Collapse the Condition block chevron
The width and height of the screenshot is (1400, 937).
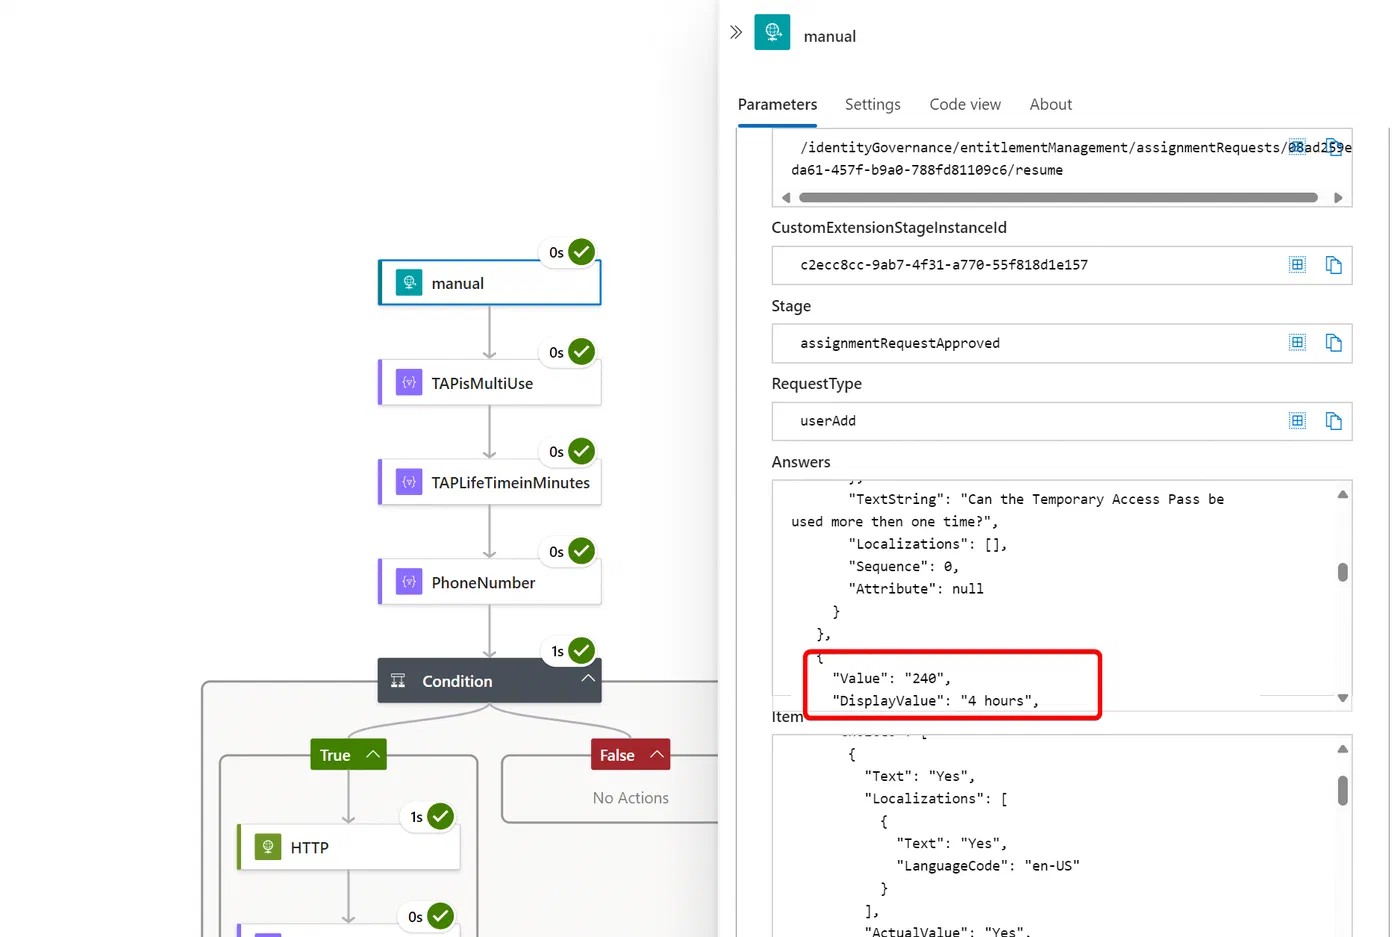588,678
